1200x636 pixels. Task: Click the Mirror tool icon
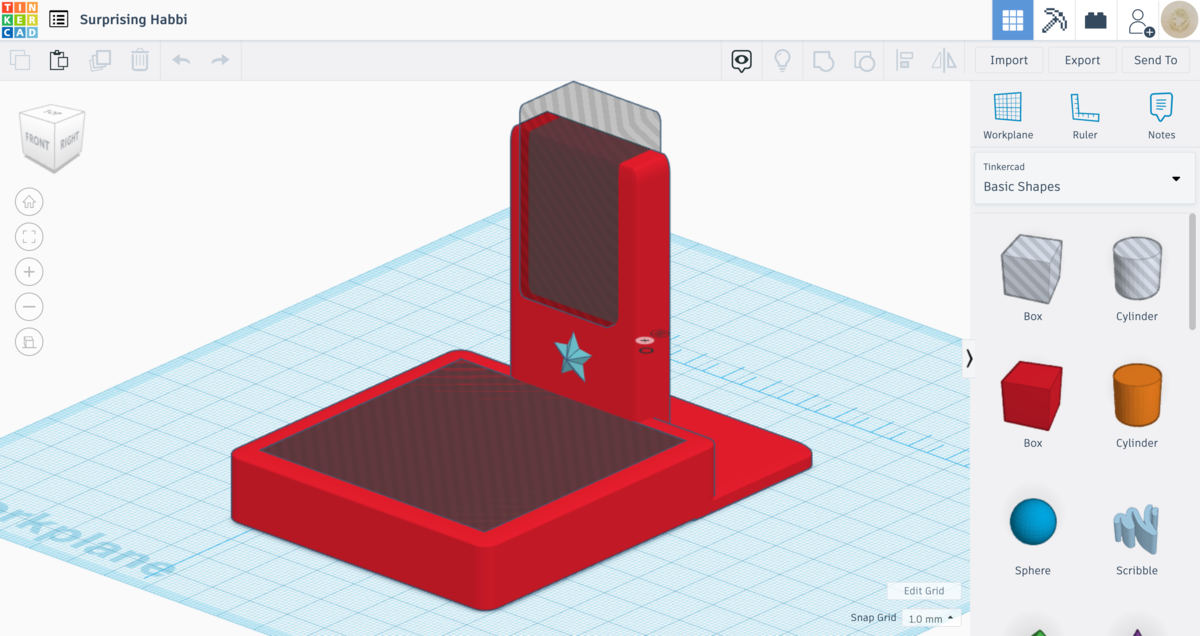[944, 61]
